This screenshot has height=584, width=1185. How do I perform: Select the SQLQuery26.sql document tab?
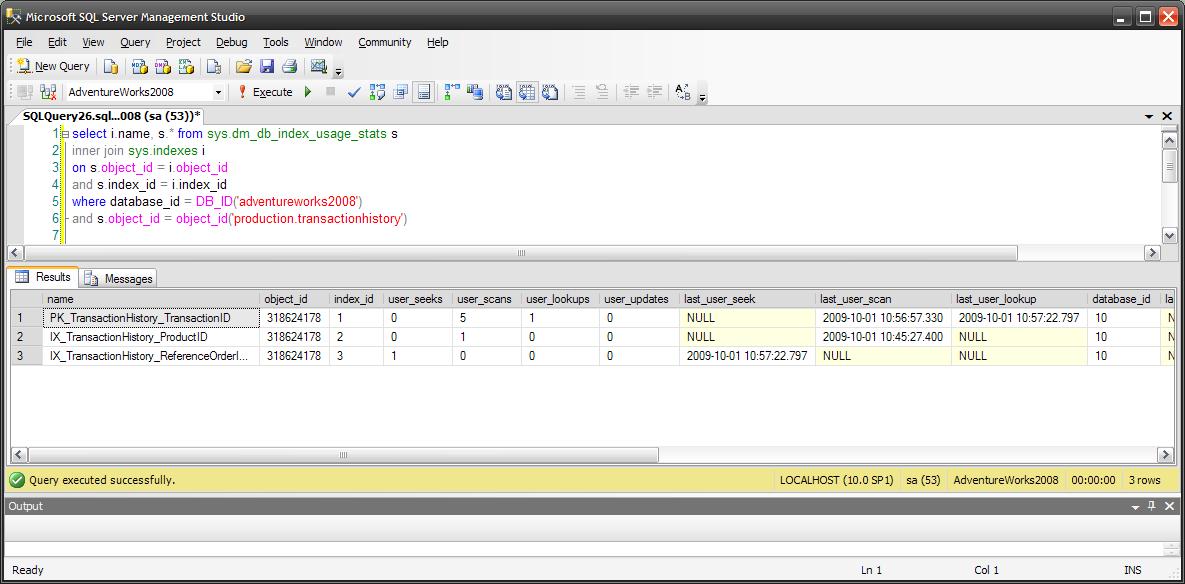(x=112, y=116)
